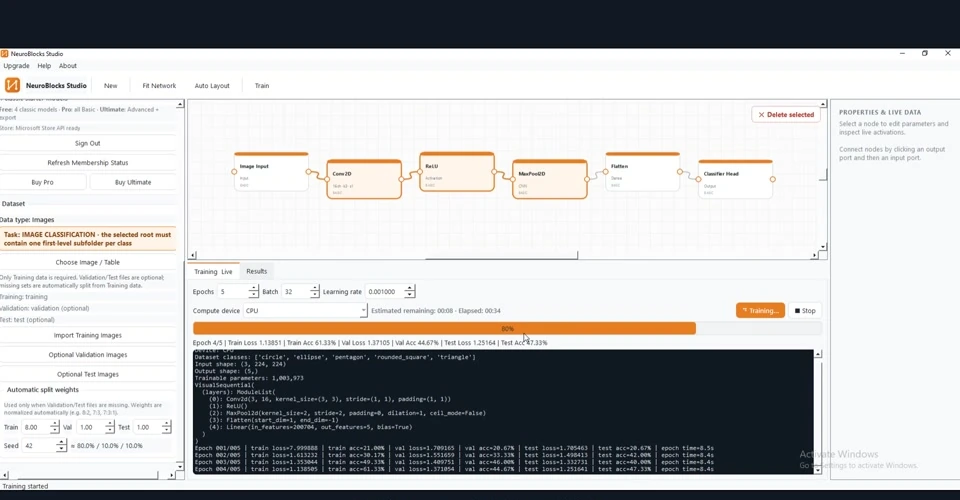The image size is (960, 500).
Task: Click the 'Epoch 4/5' training summary line
Action: [370, 343]
